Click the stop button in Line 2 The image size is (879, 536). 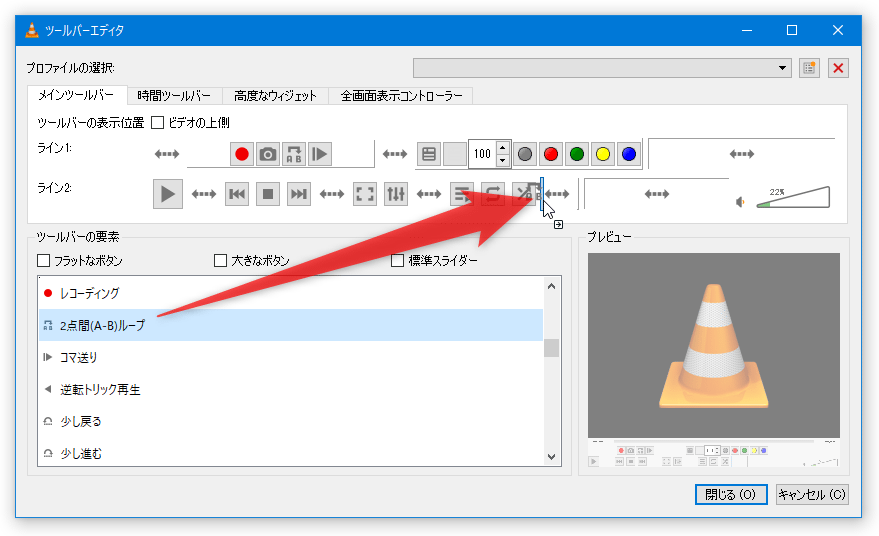tap(268, 194)
